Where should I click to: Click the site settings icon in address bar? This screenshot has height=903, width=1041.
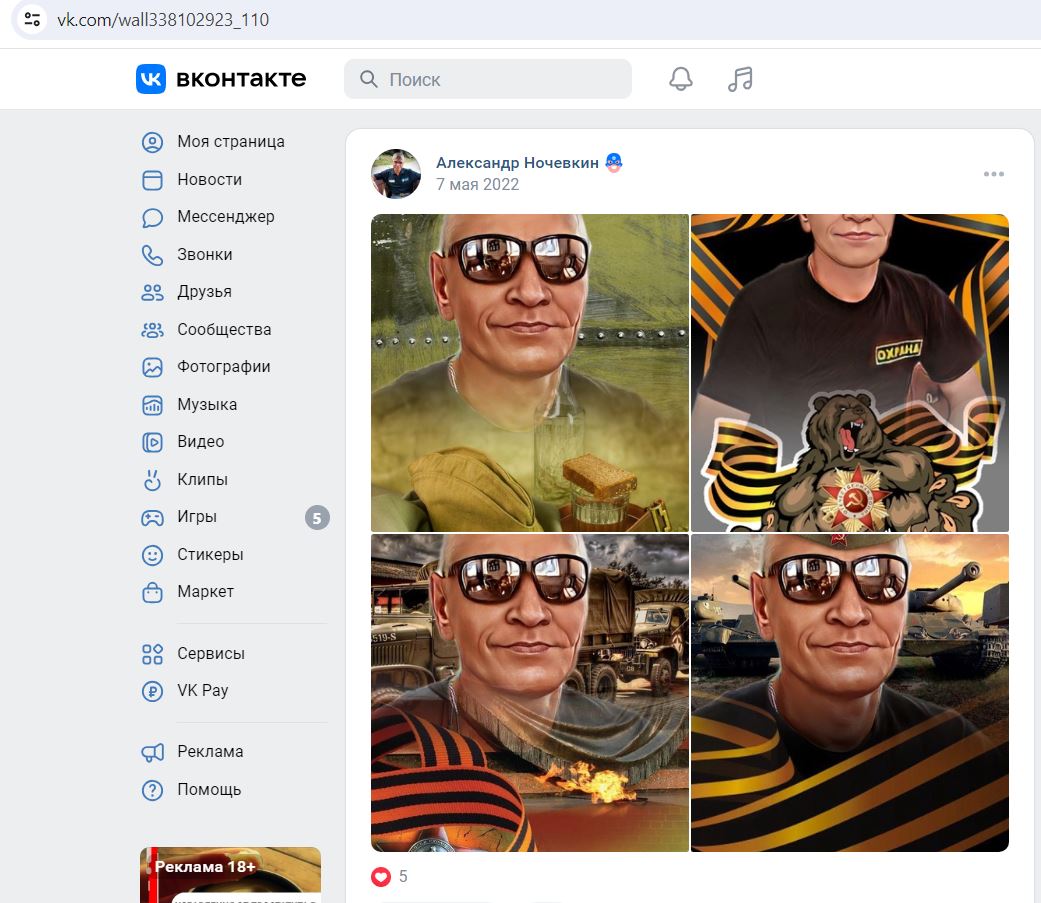coord(32,19)
